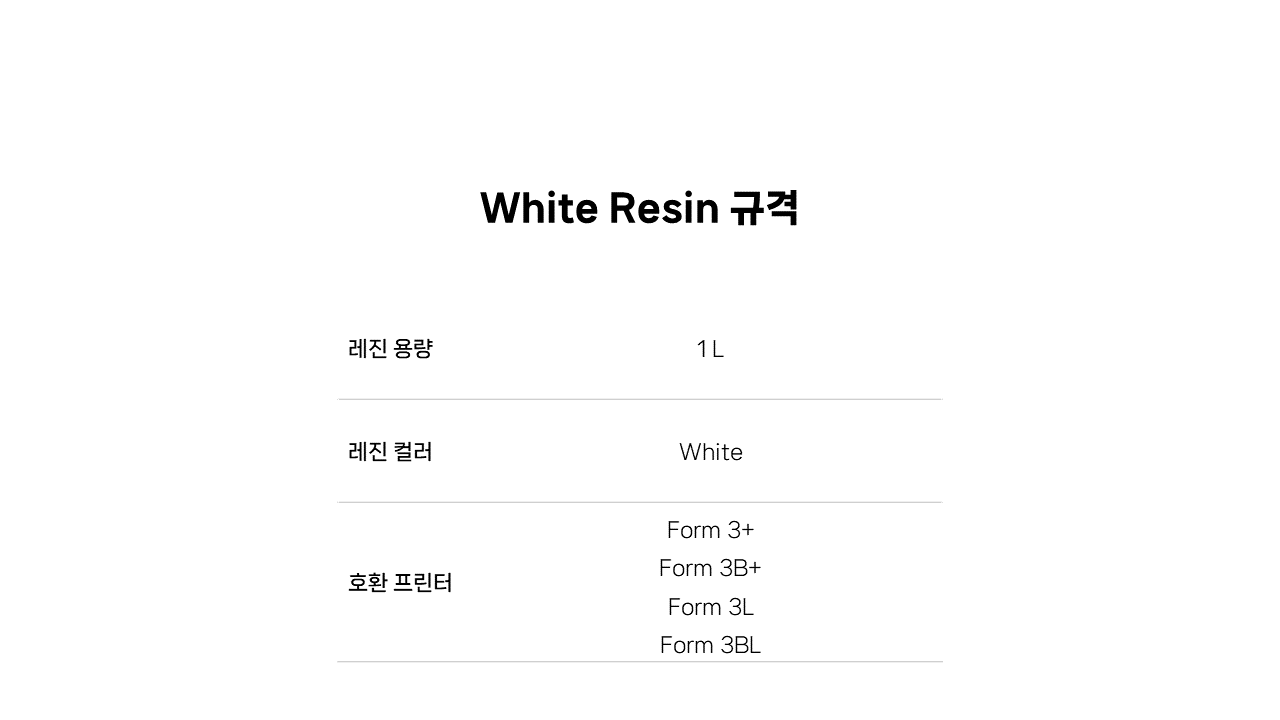This screenshot has height=720, width=1280.
Task: Click the divider line below 레진 컬러 row
Action: click(x=640, y=502)
